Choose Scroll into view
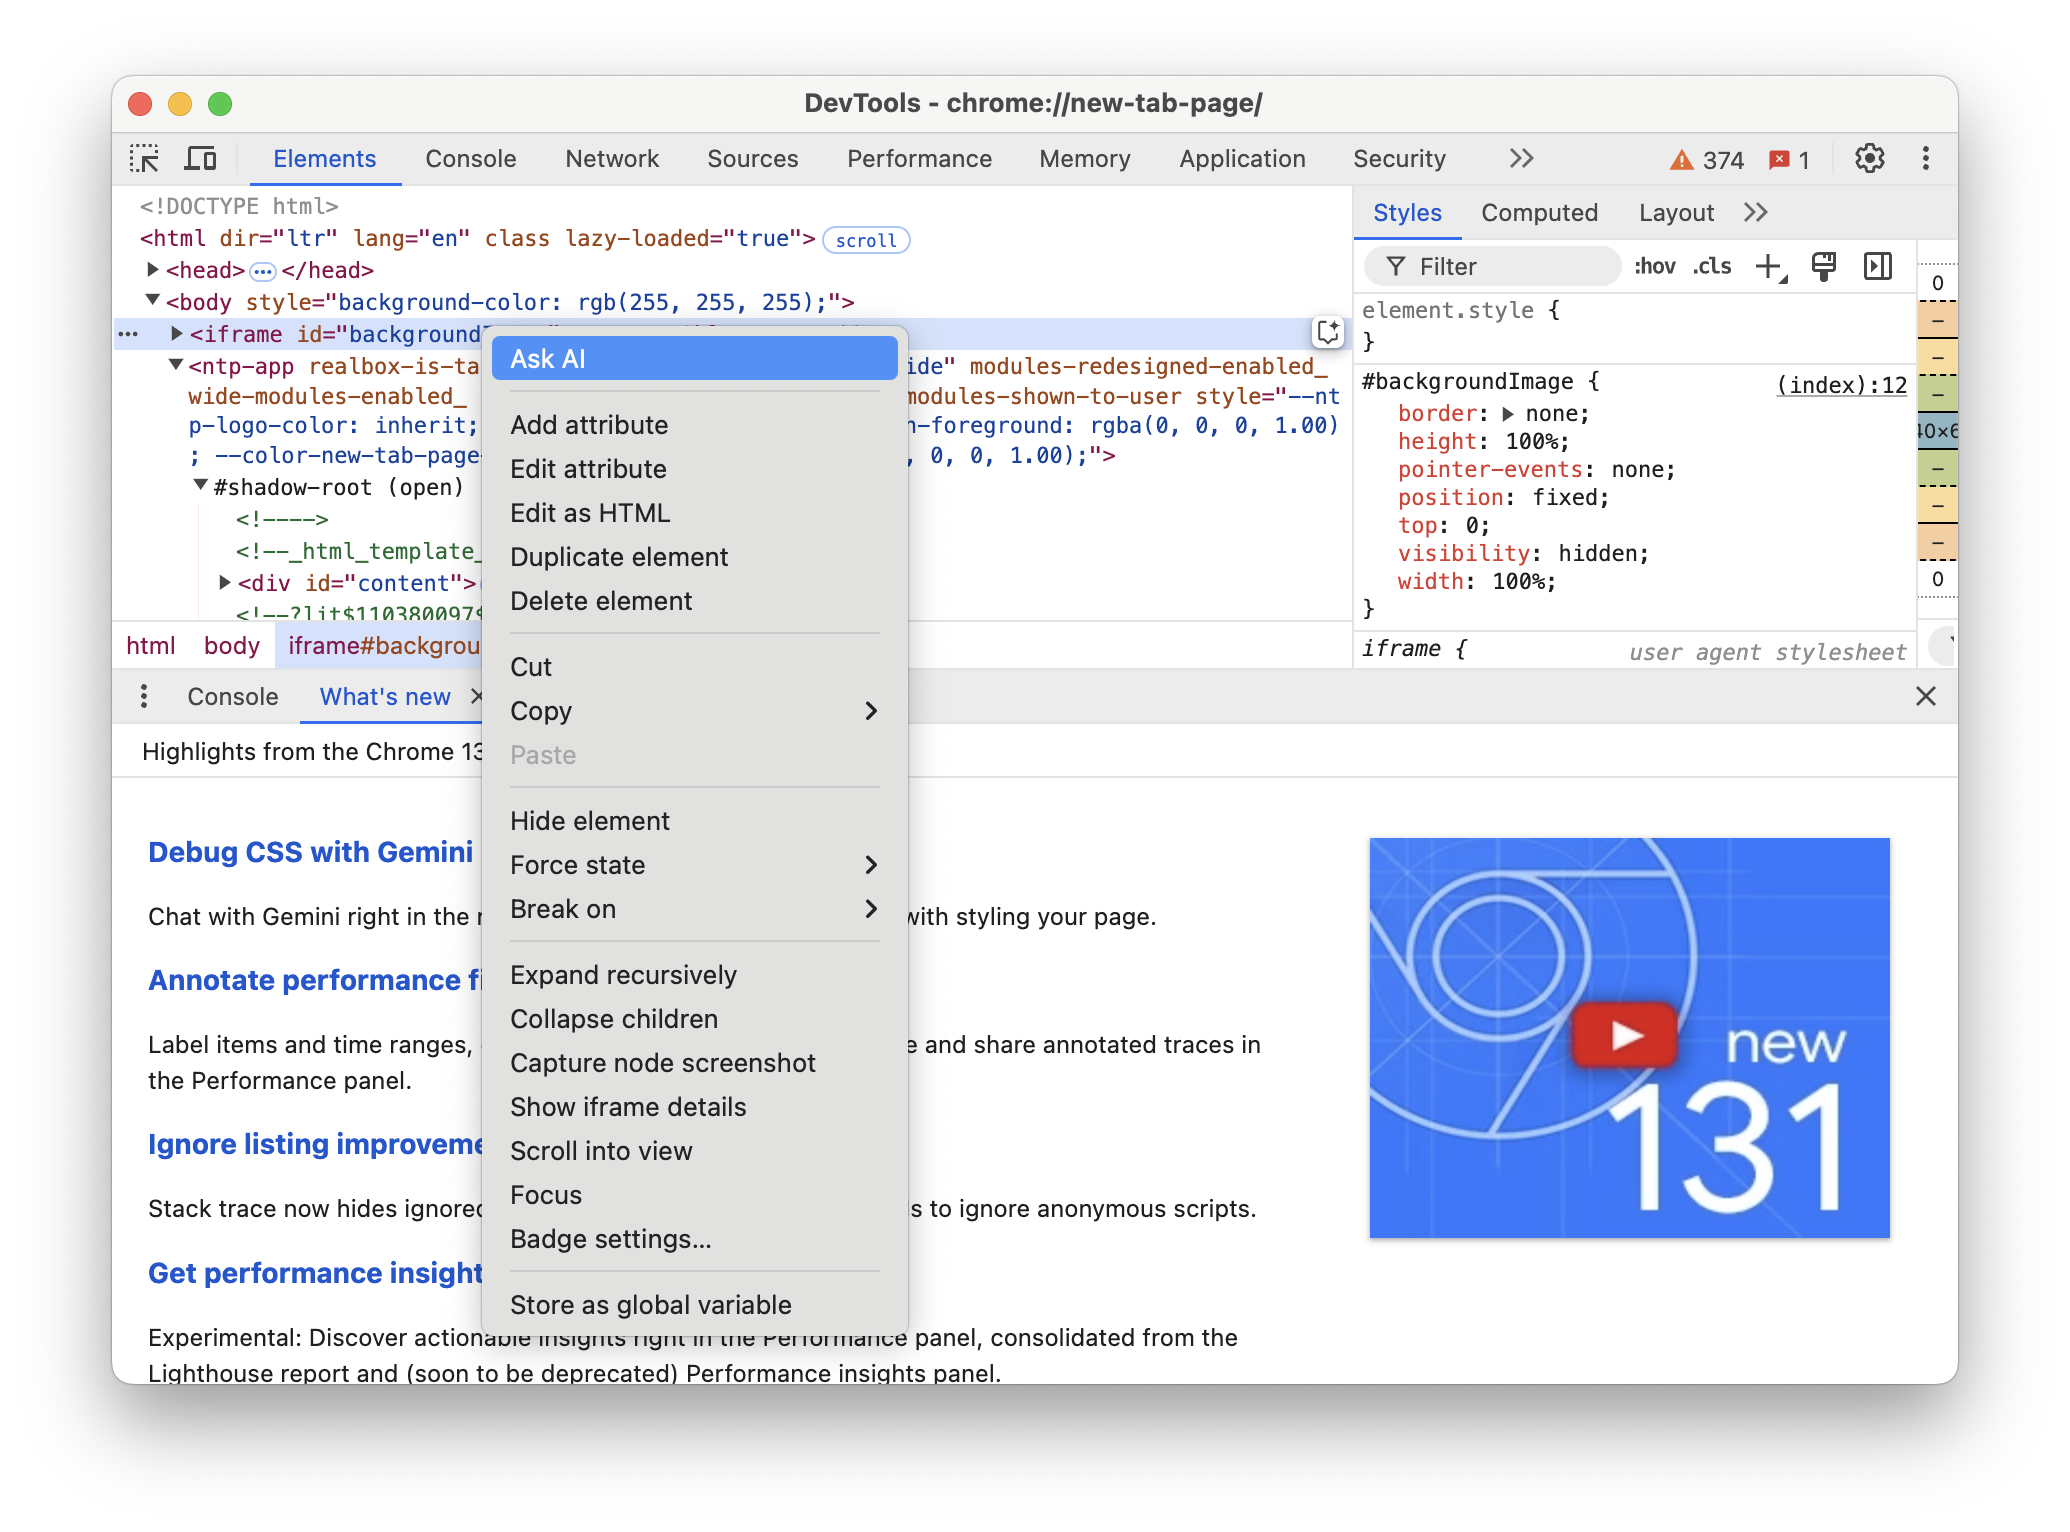This screenshot has width=2070, height=1532. click(694, 1151)
